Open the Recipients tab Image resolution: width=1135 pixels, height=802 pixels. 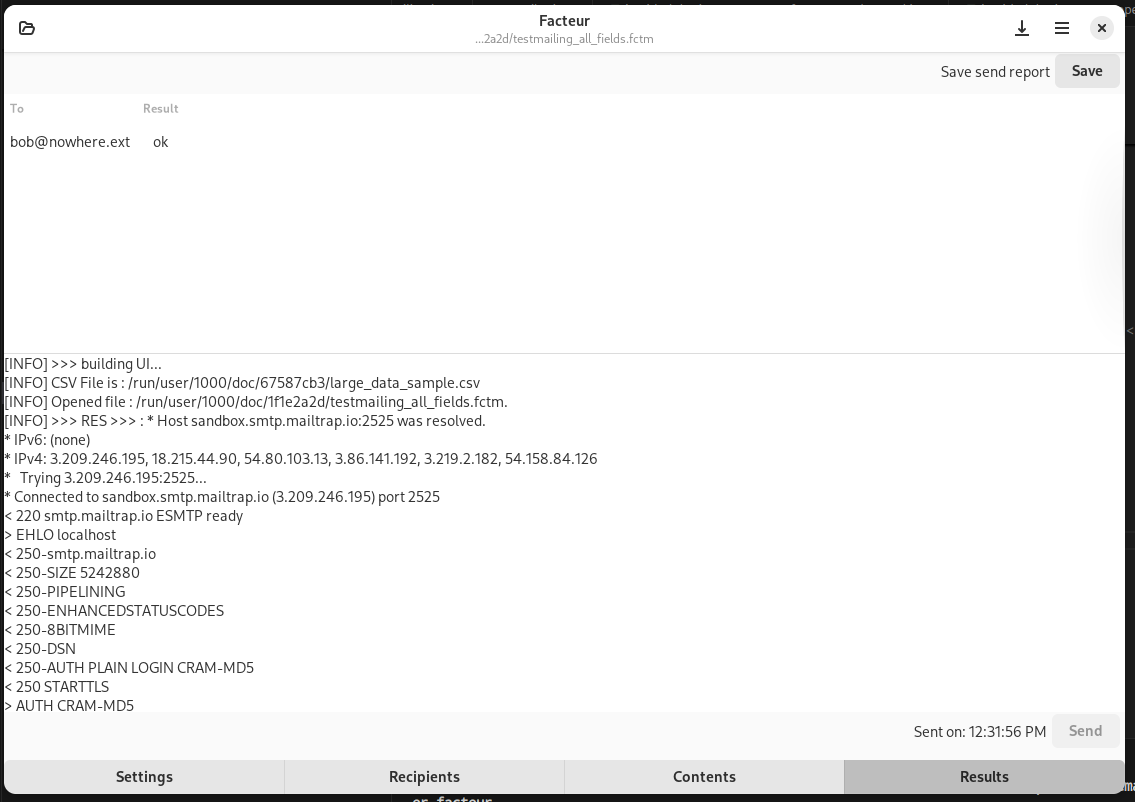point(424,777)
